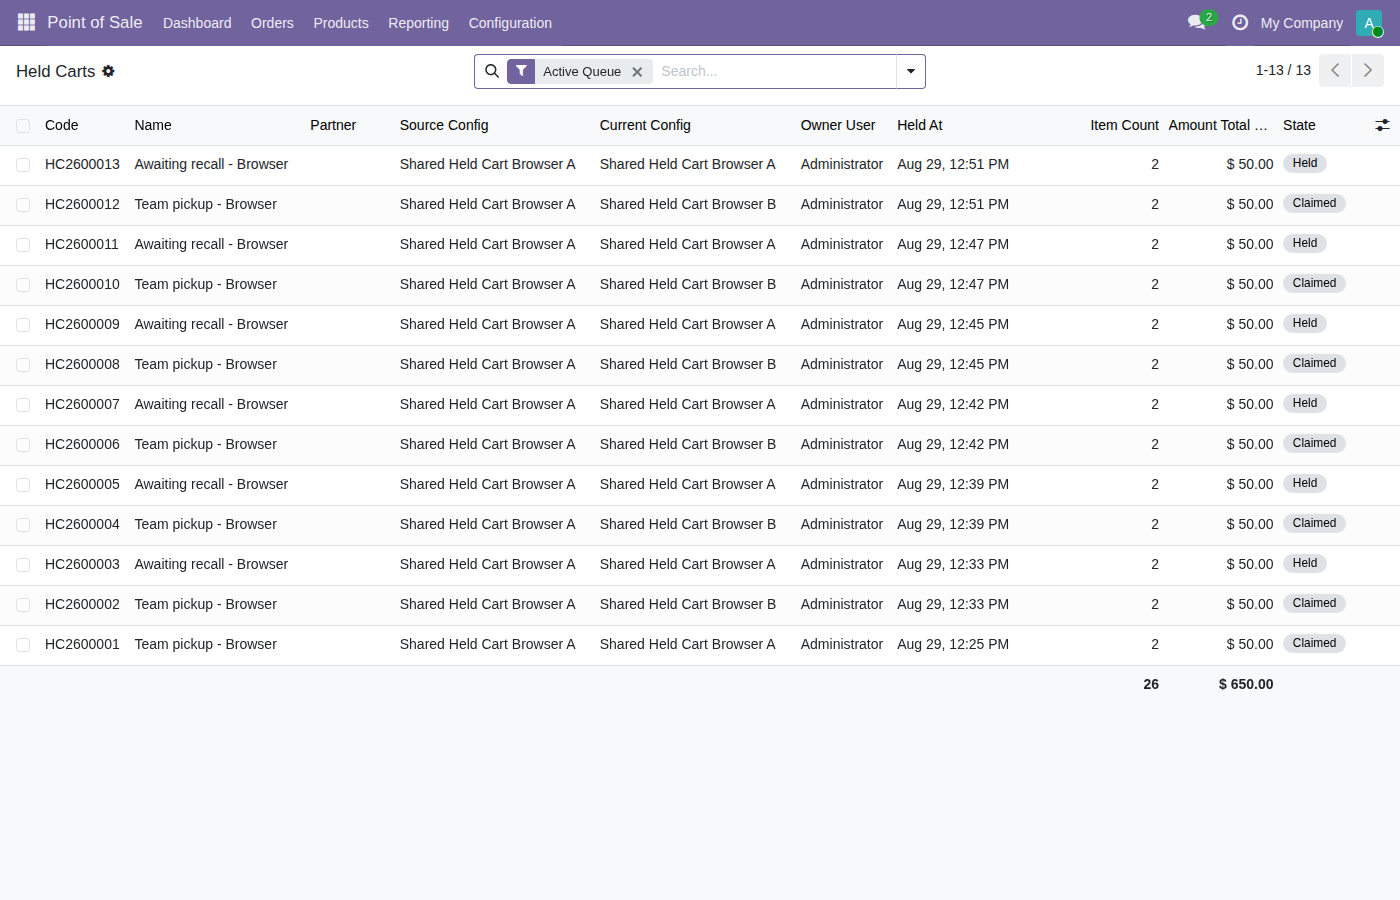The width and height of the screenshot is (1400, 900).
Task: Select the HC2600012 row checkbox
Action: (23, 205)
